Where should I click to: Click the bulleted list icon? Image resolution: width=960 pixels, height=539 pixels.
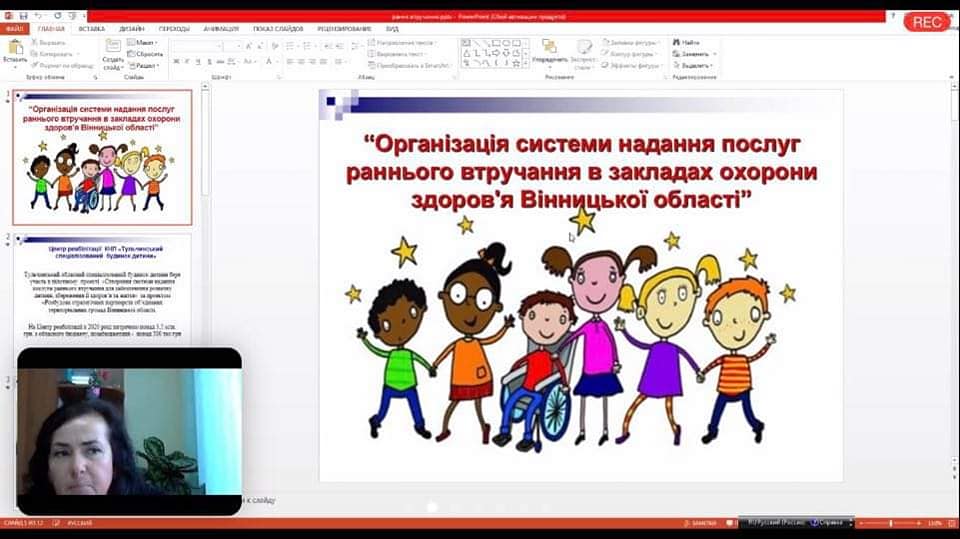291,46
